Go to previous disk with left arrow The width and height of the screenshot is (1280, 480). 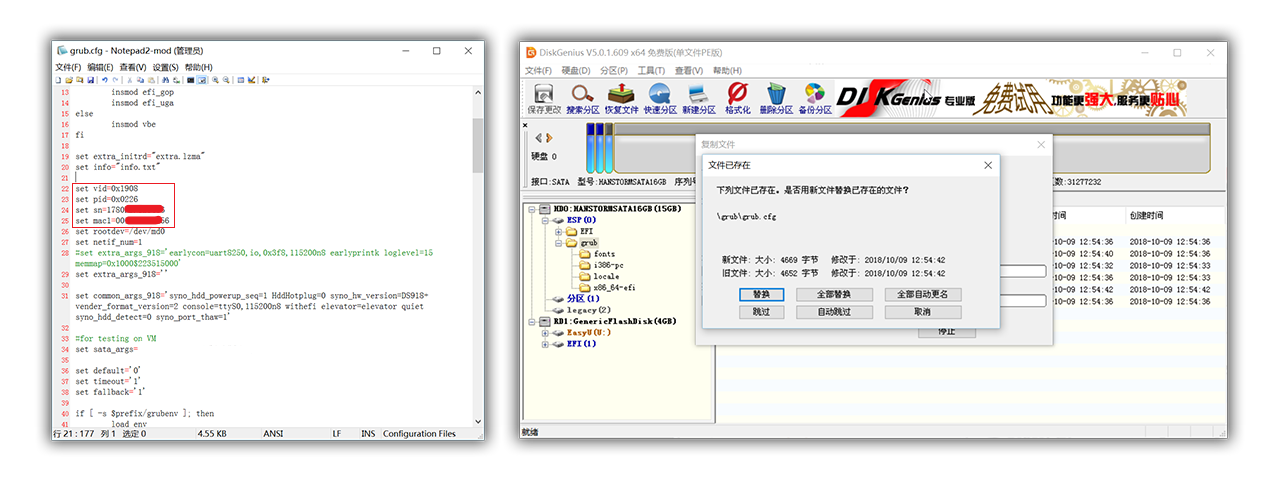pyautogui.click(x=538, y=138)
